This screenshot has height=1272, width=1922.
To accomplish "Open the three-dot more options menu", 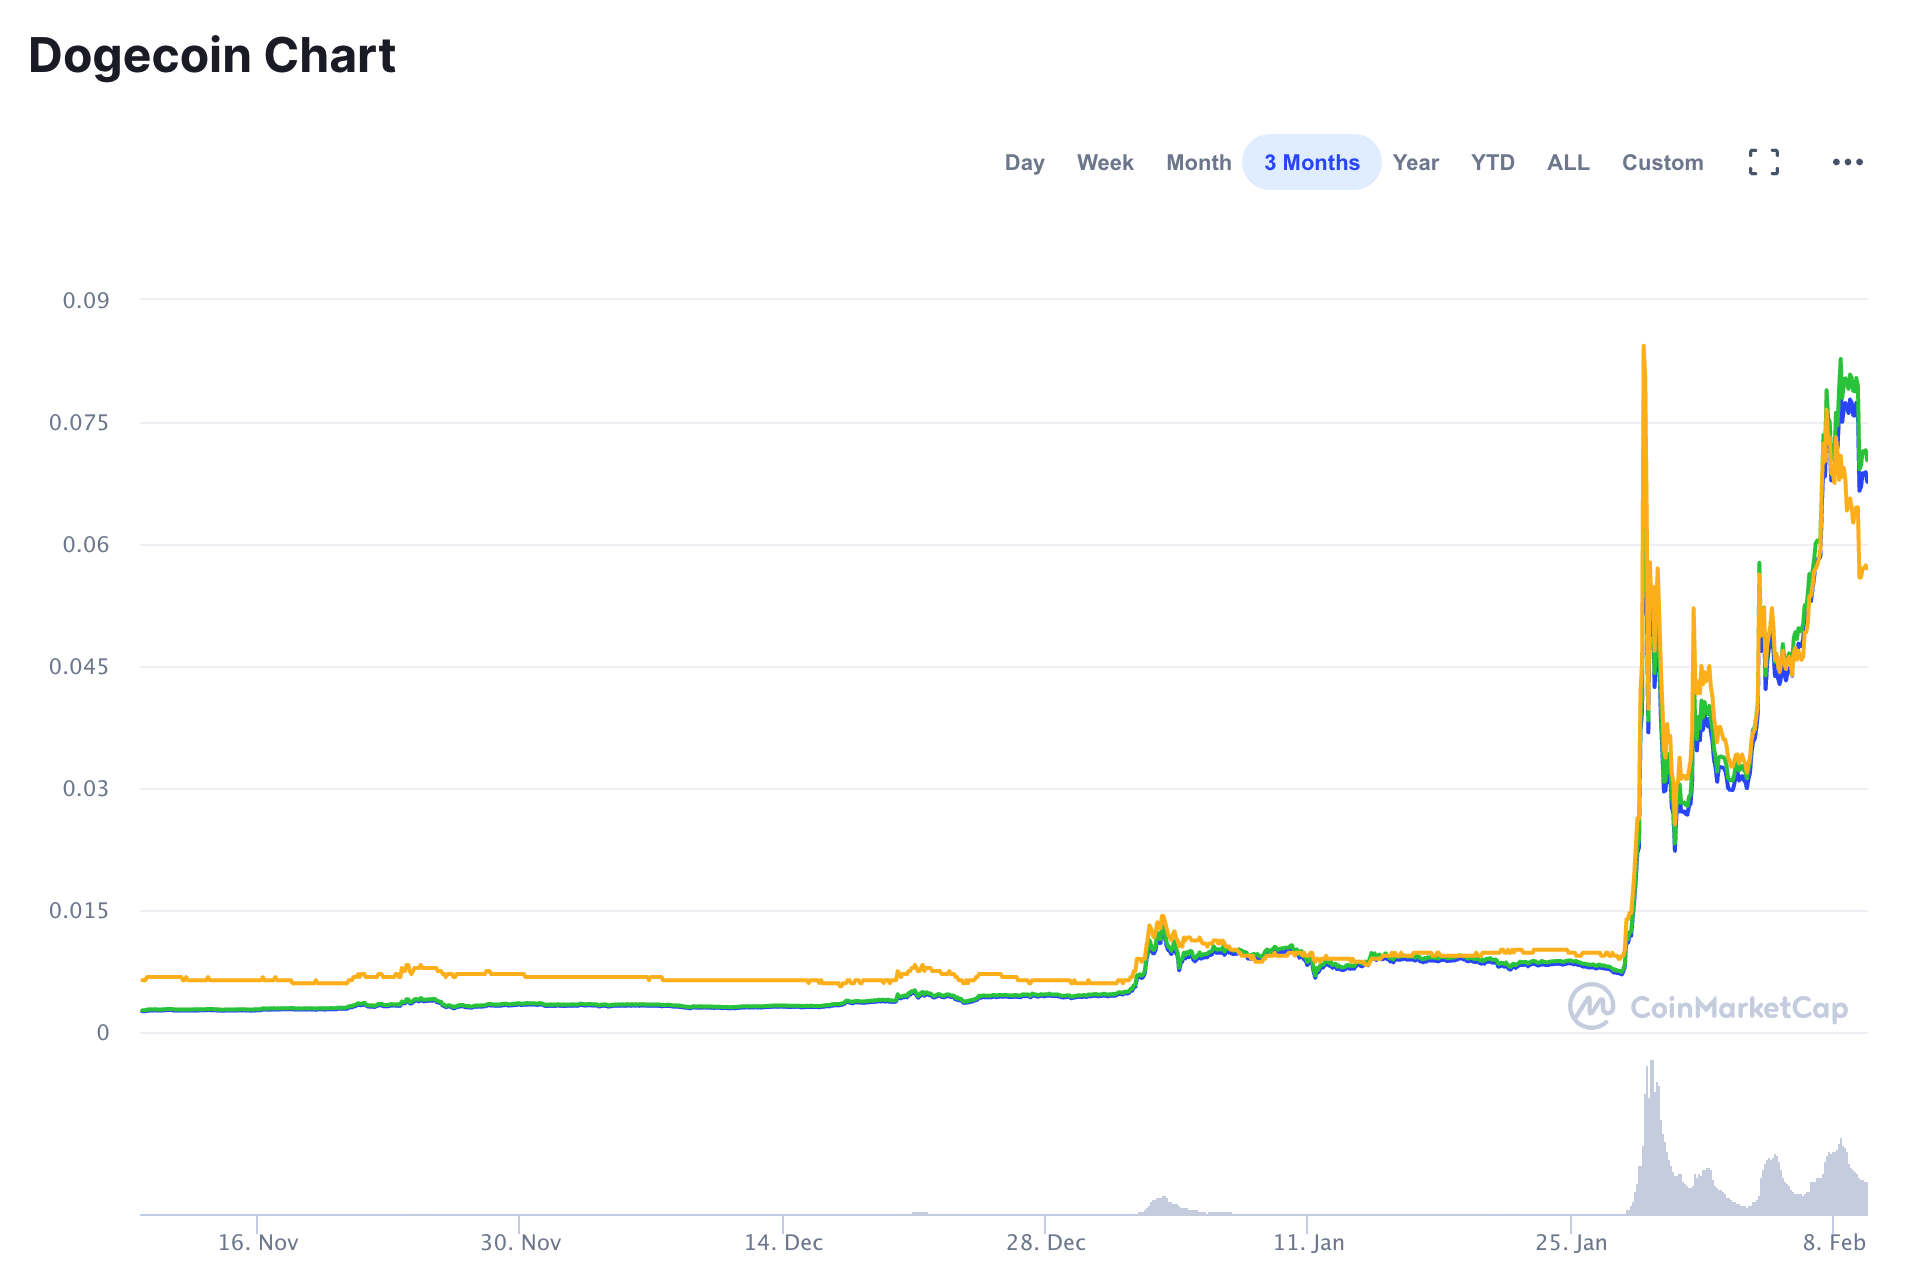I will [x=1847, y=162].
